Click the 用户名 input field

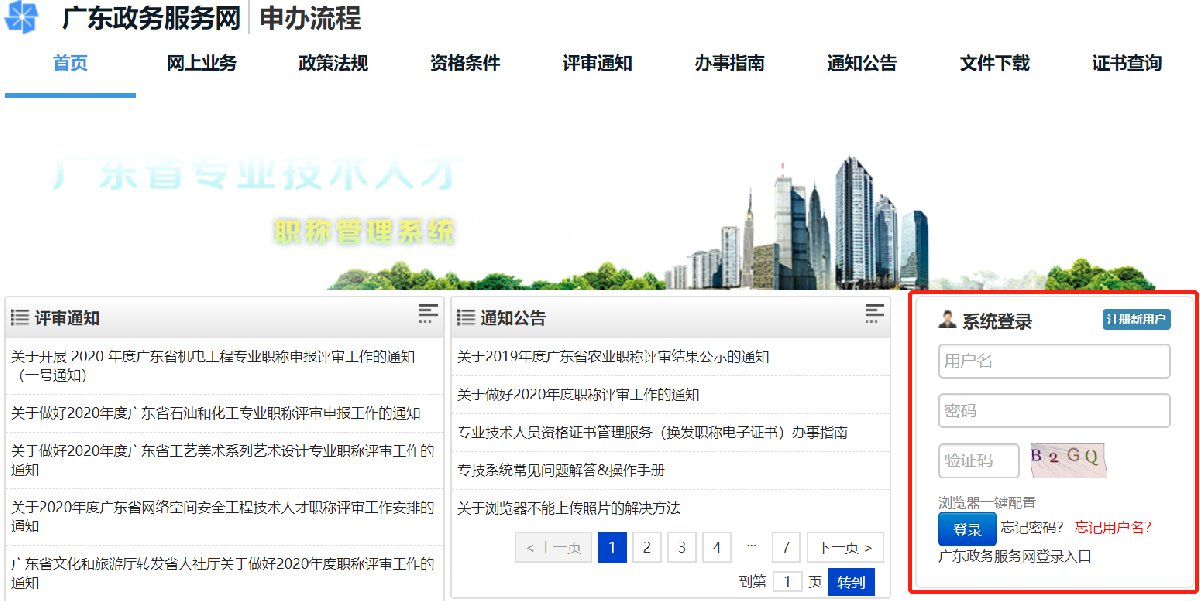[x=1054, y=362]
